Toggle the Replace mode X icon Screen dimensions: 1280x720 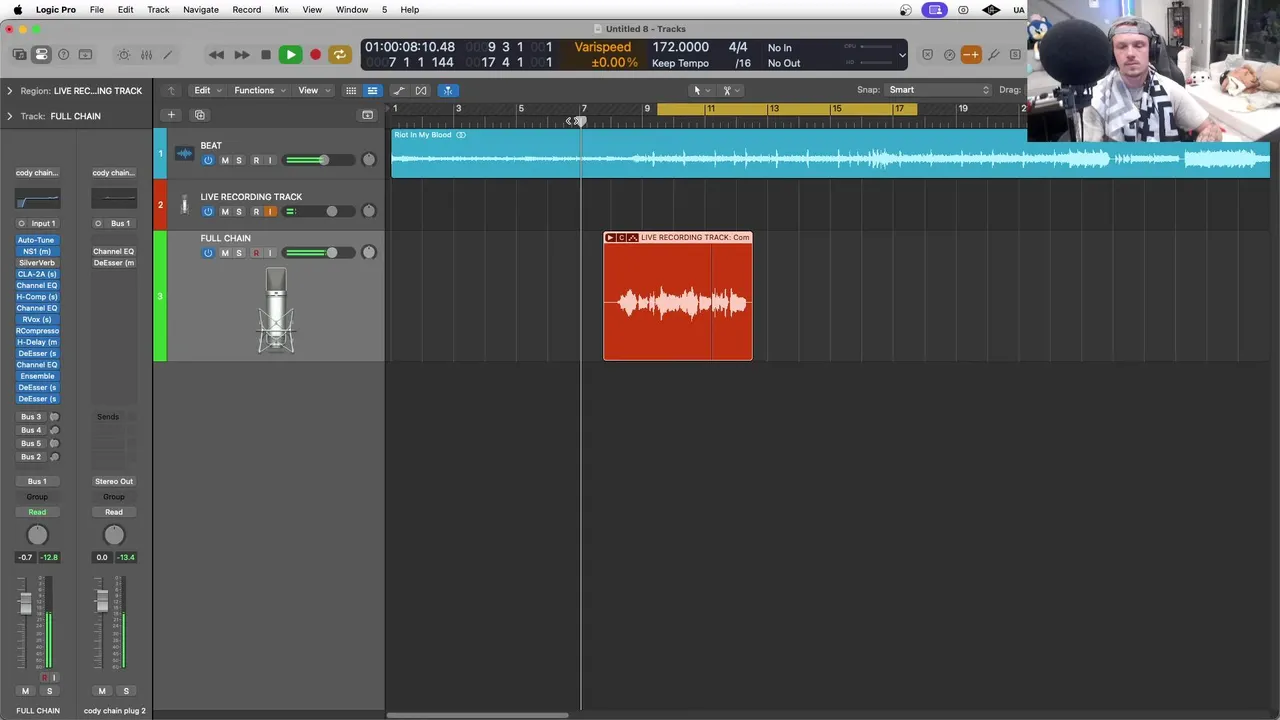tap(927, 55)
